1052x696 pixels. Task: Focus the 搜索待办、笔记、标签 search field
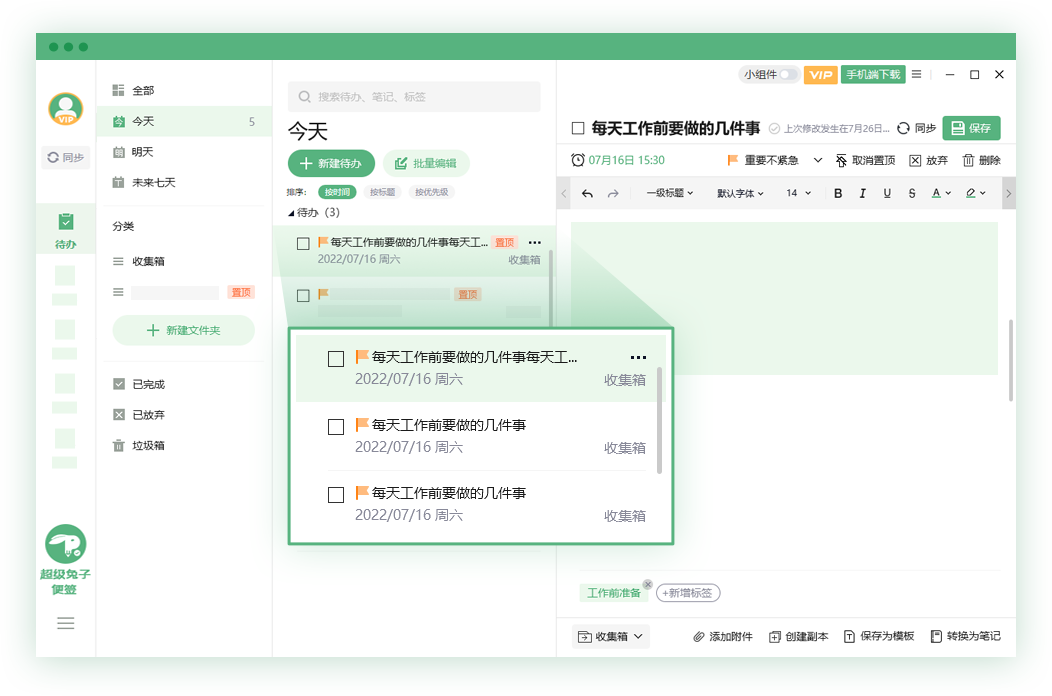pyautogui.click(x=414, y=97)
